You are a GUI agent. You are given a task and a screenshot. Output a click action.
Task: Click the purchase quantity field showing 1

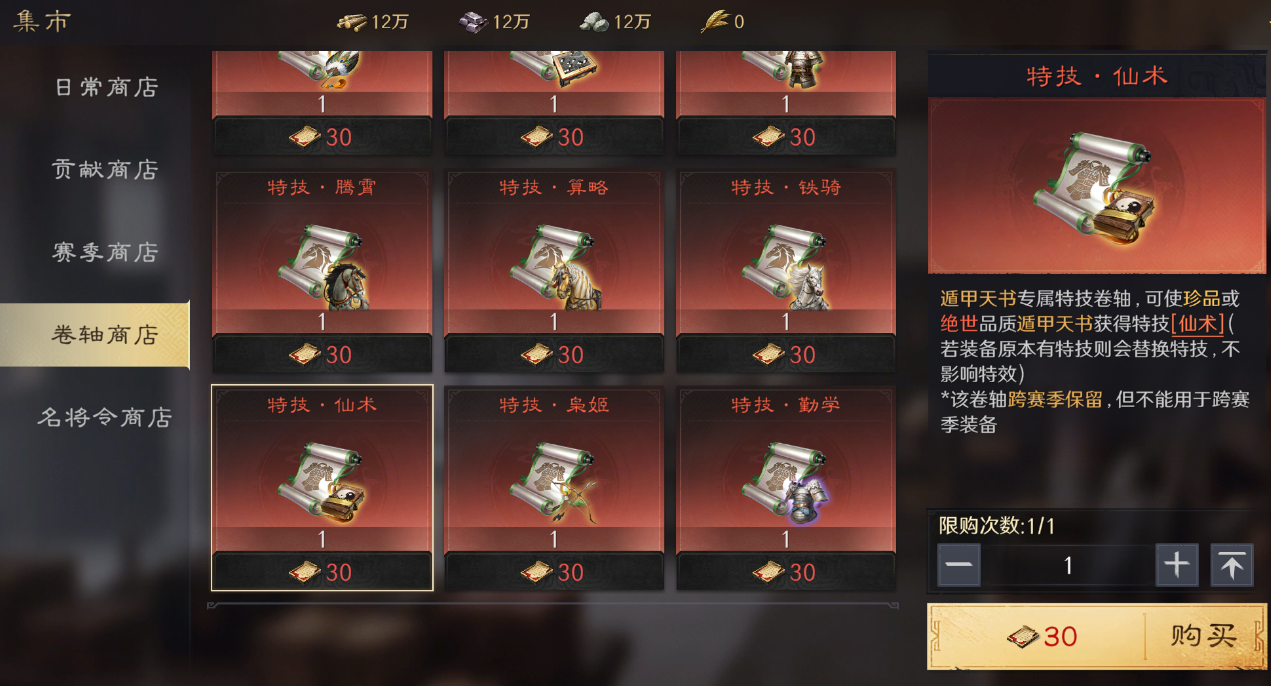click(1068, 565)
